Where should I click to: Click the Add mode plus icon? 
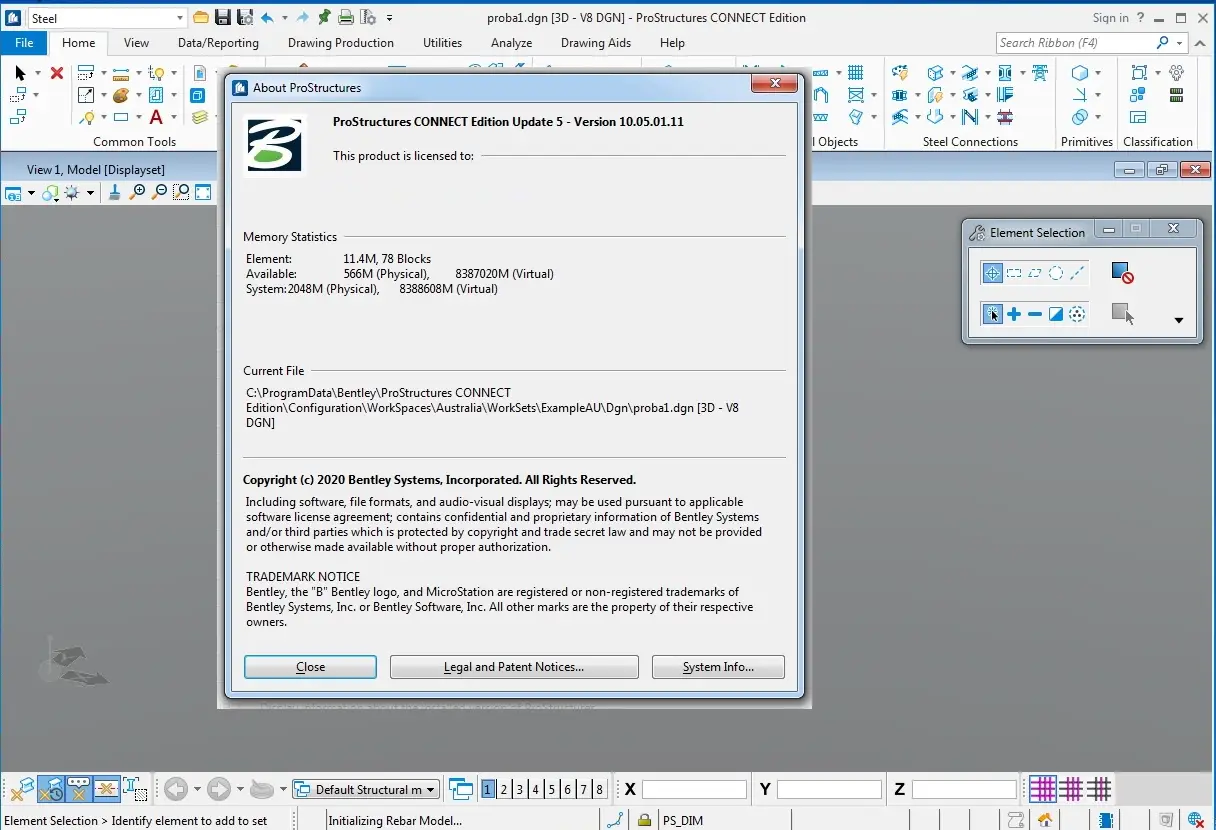pyautogui.click(x=1014, y=314)
